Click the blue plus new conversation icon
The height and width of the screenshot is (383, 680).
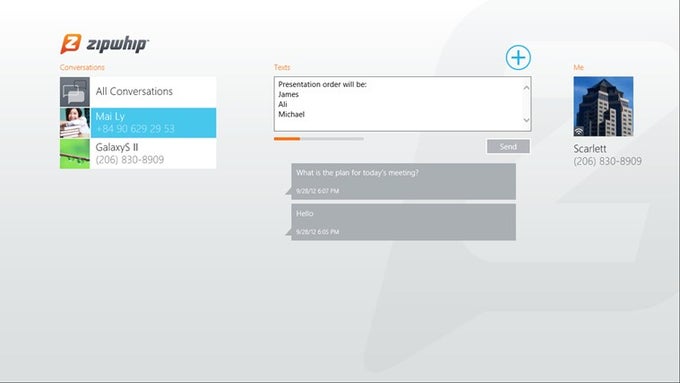[x=518, y=57]
